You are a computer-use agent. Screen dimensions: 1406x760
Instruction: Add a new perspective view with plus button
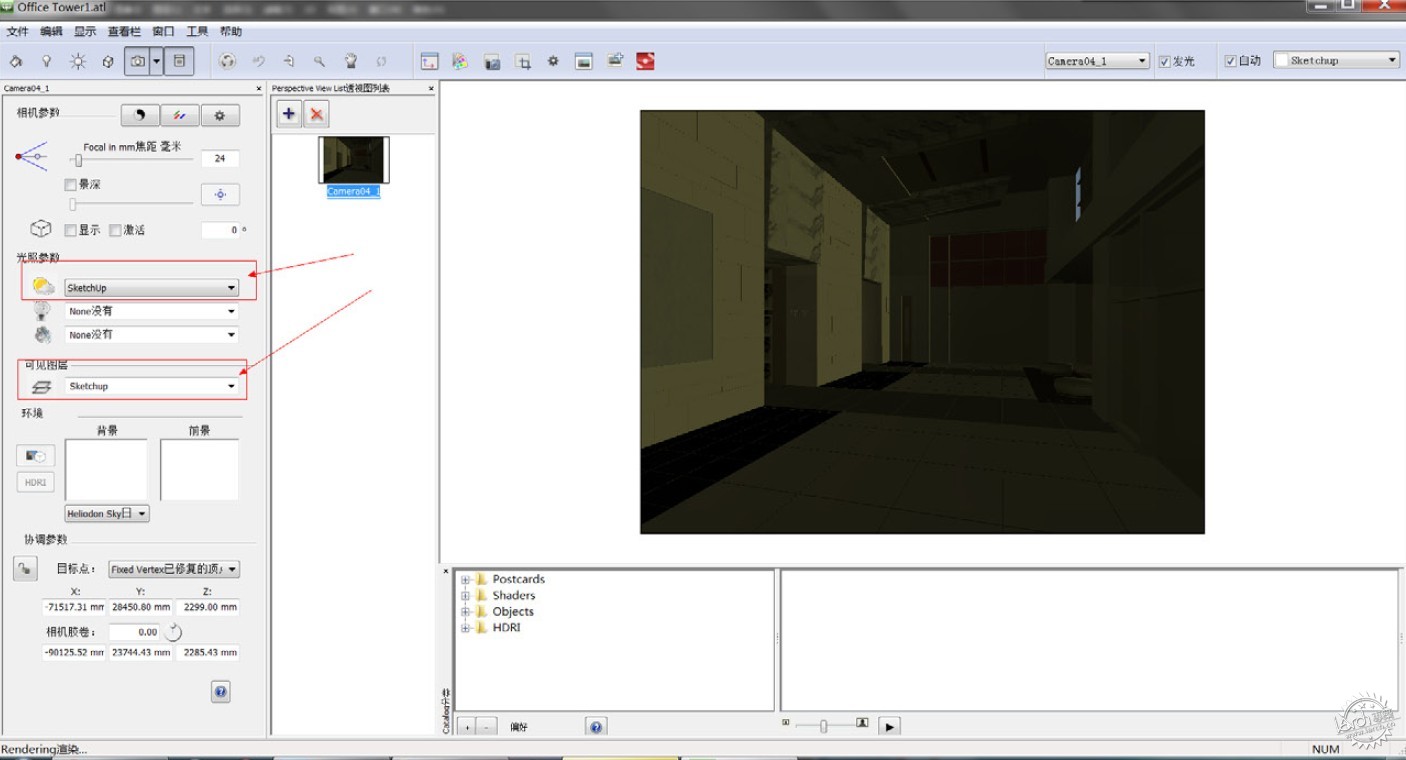[289, 114]
